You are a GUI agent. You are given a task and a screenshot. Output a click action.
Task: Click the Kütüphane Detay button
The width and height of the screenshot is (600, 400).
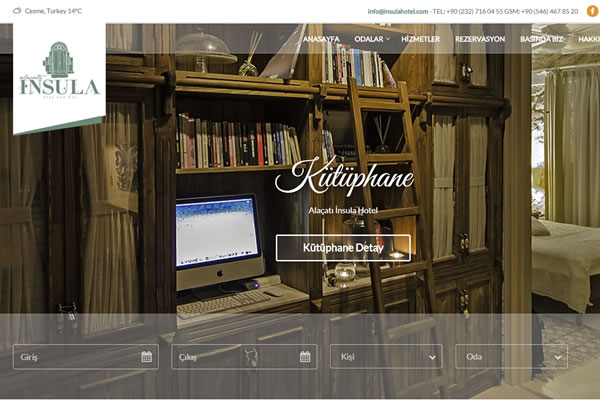343,248
